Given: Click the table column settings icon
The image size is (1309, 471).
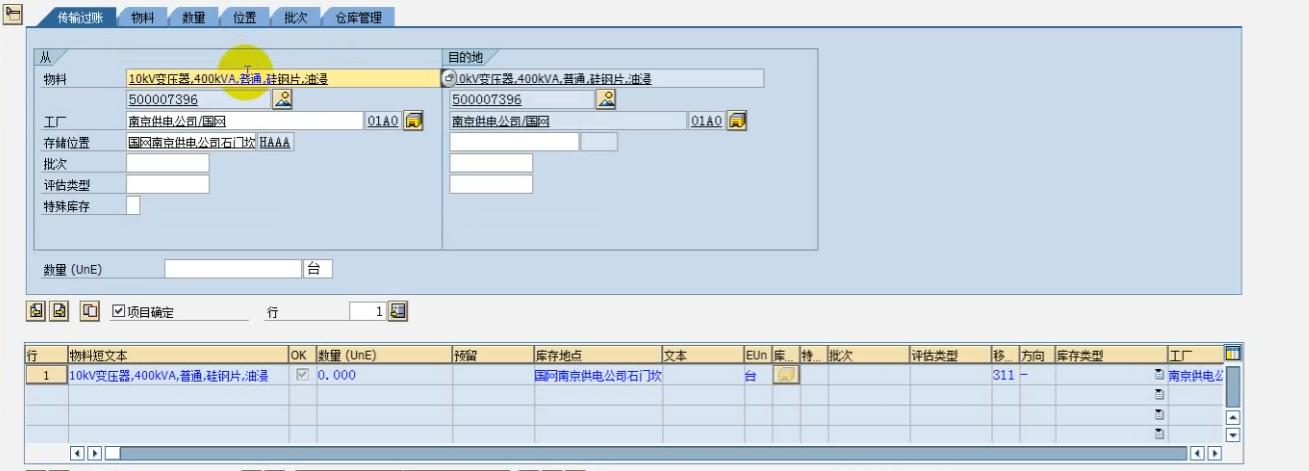Looking at the screenshot, I should point(1233,354).
